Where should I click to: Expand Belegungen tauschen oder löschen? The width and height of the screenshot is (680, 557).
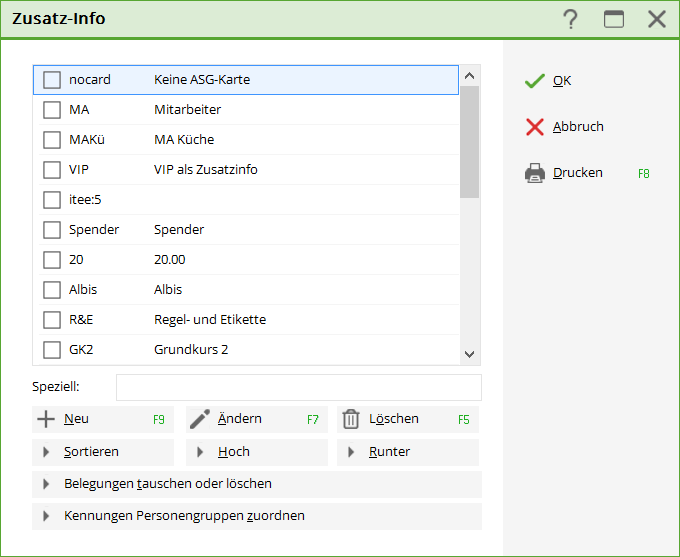(x=257, y=484)
